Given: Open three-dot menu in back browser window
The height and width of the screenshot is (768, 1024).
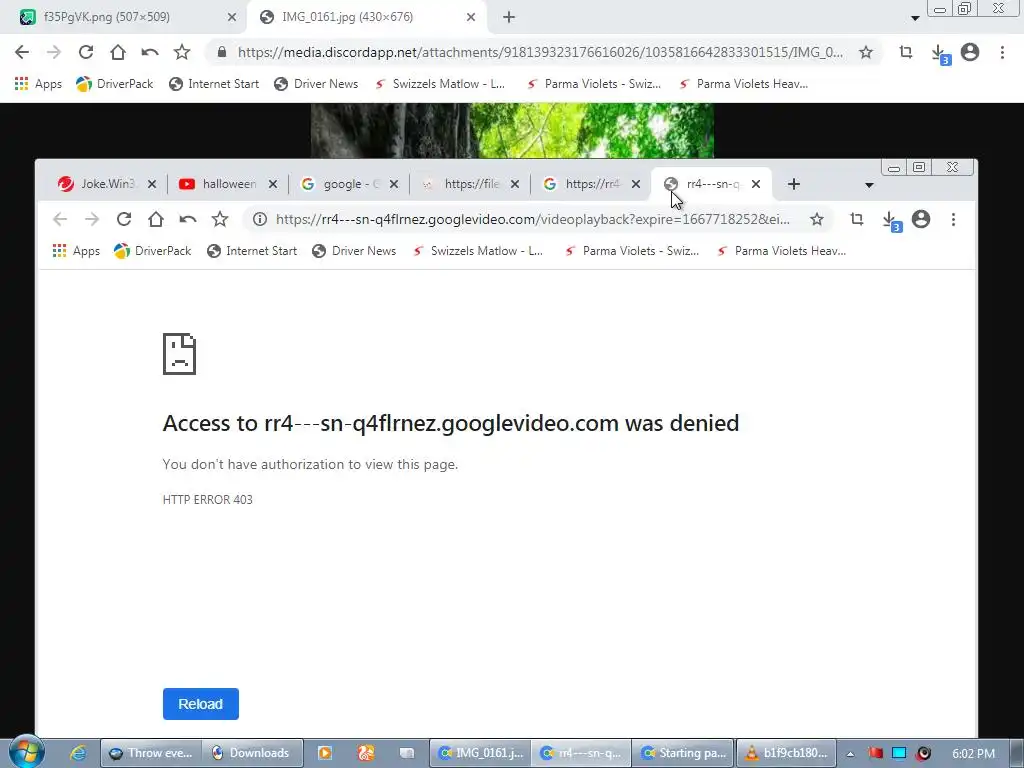Looking at the screenshot, I should click(x=1002, y=52).
